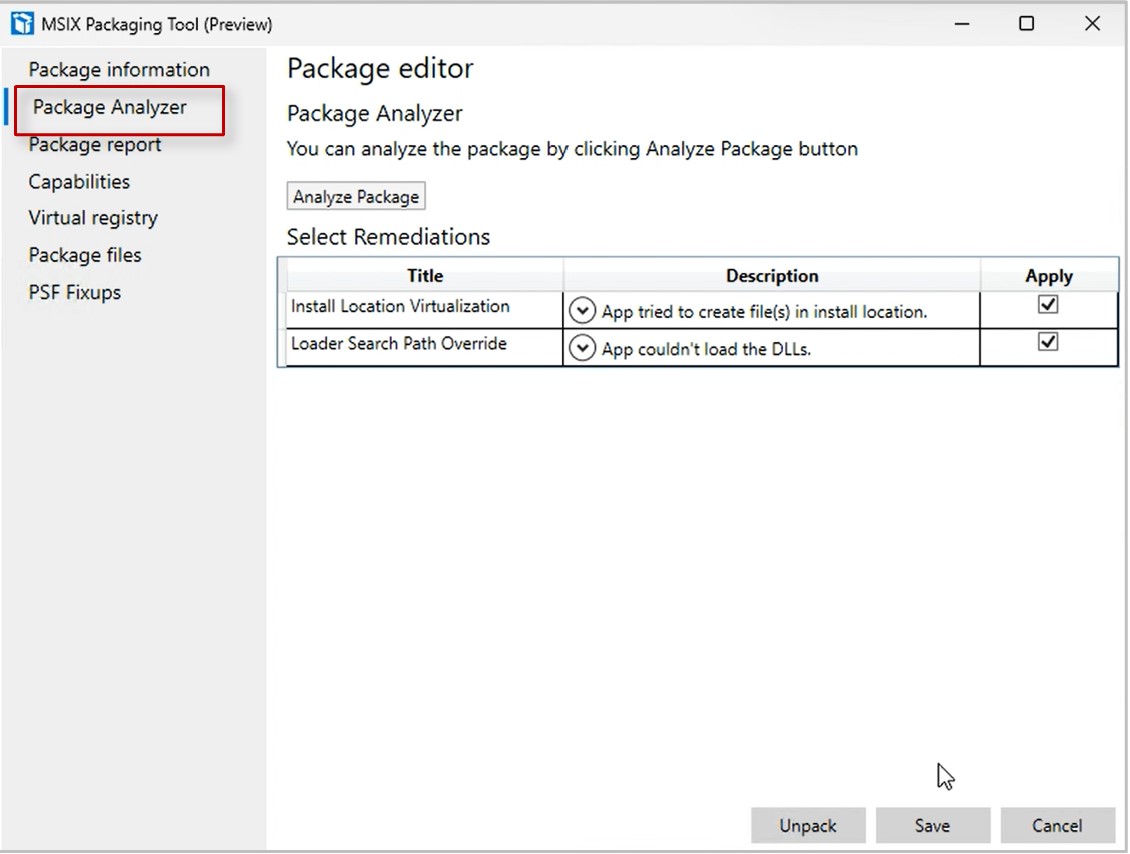The image size is (1130, 854).
Task: Show the PSF Fixups page
Action: pos(75,293)
